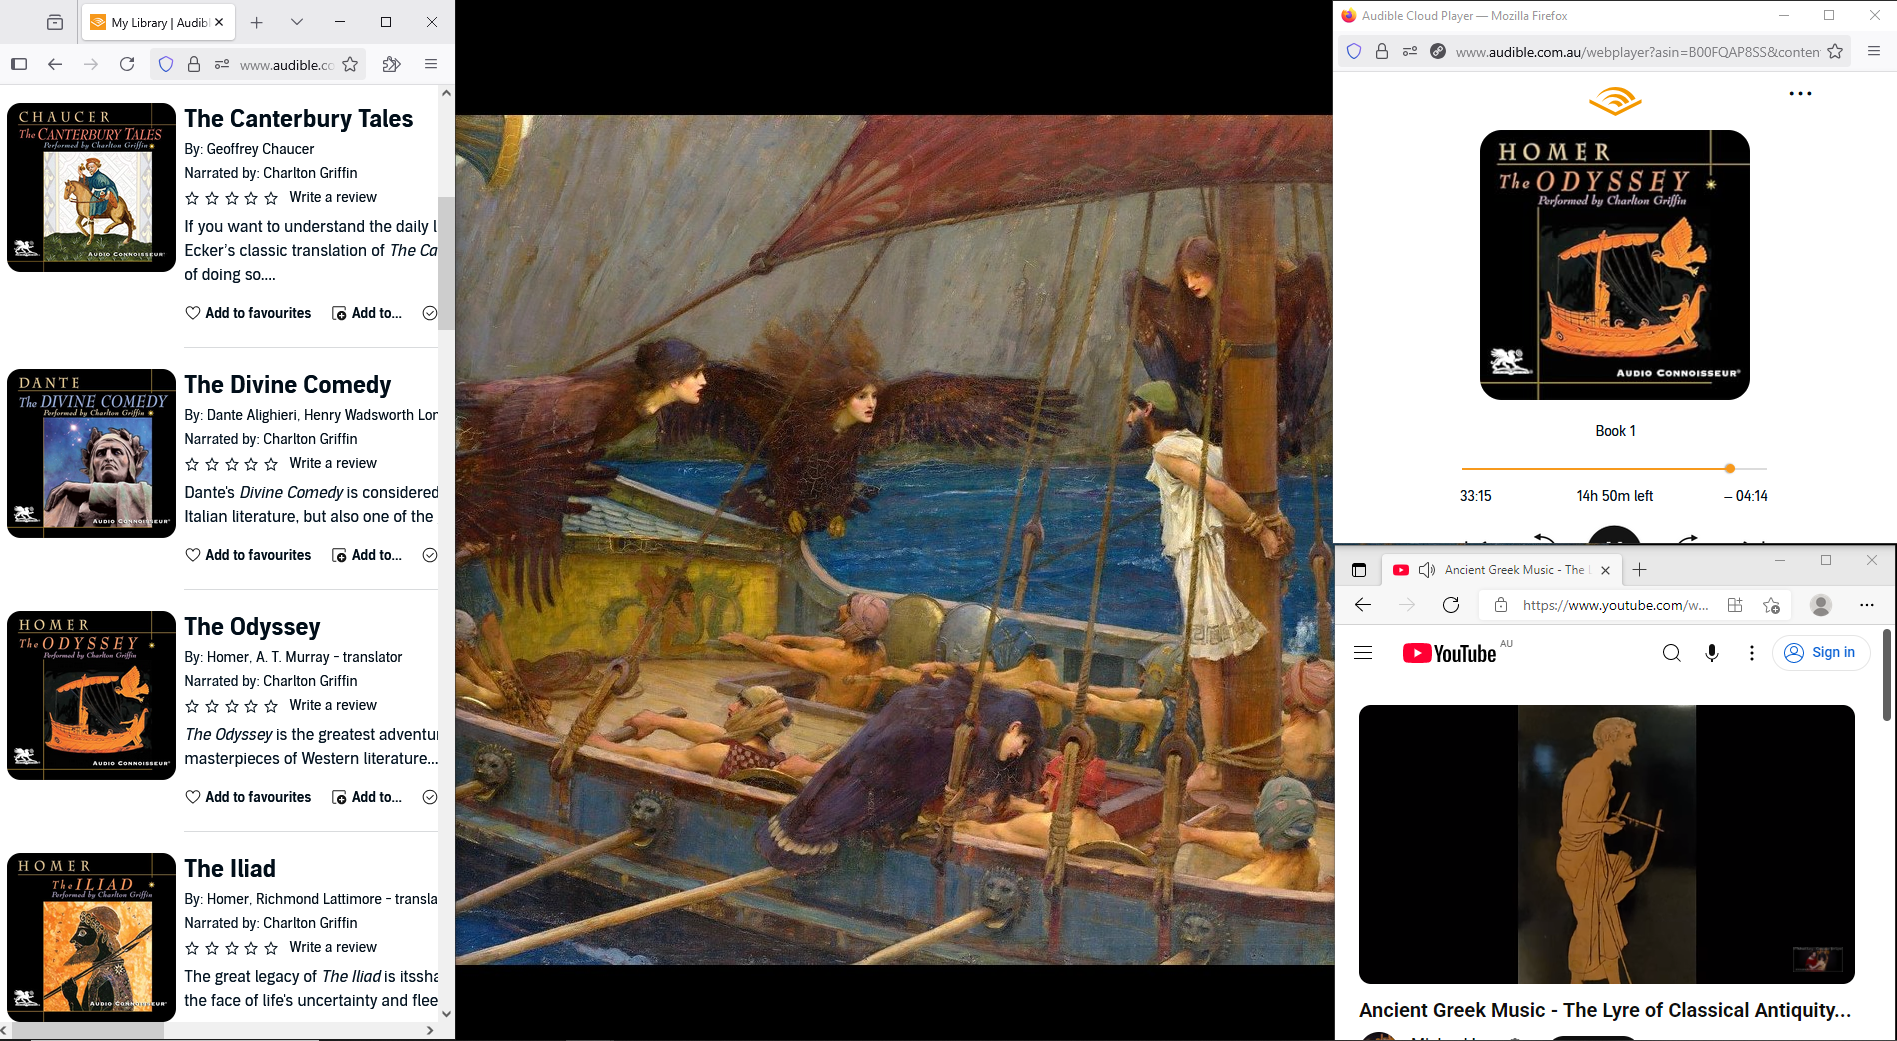Toggle the finished checkmark for The Canterbury Tales

[x=430, y=313]
